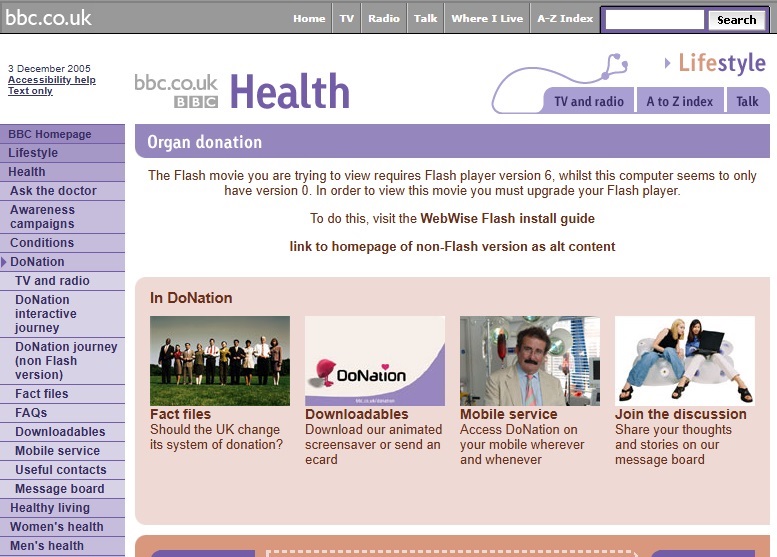777x557 pixels.
Task: Open Talk in the top navigation bar
Action: 425,18
